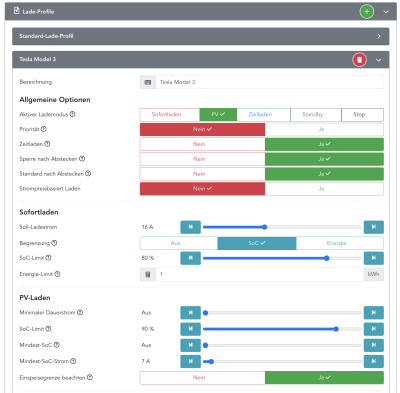The height and width of the screenshot is (393, 400).
Task: Show help for Begrenzung
Action: tap(54, 243)
